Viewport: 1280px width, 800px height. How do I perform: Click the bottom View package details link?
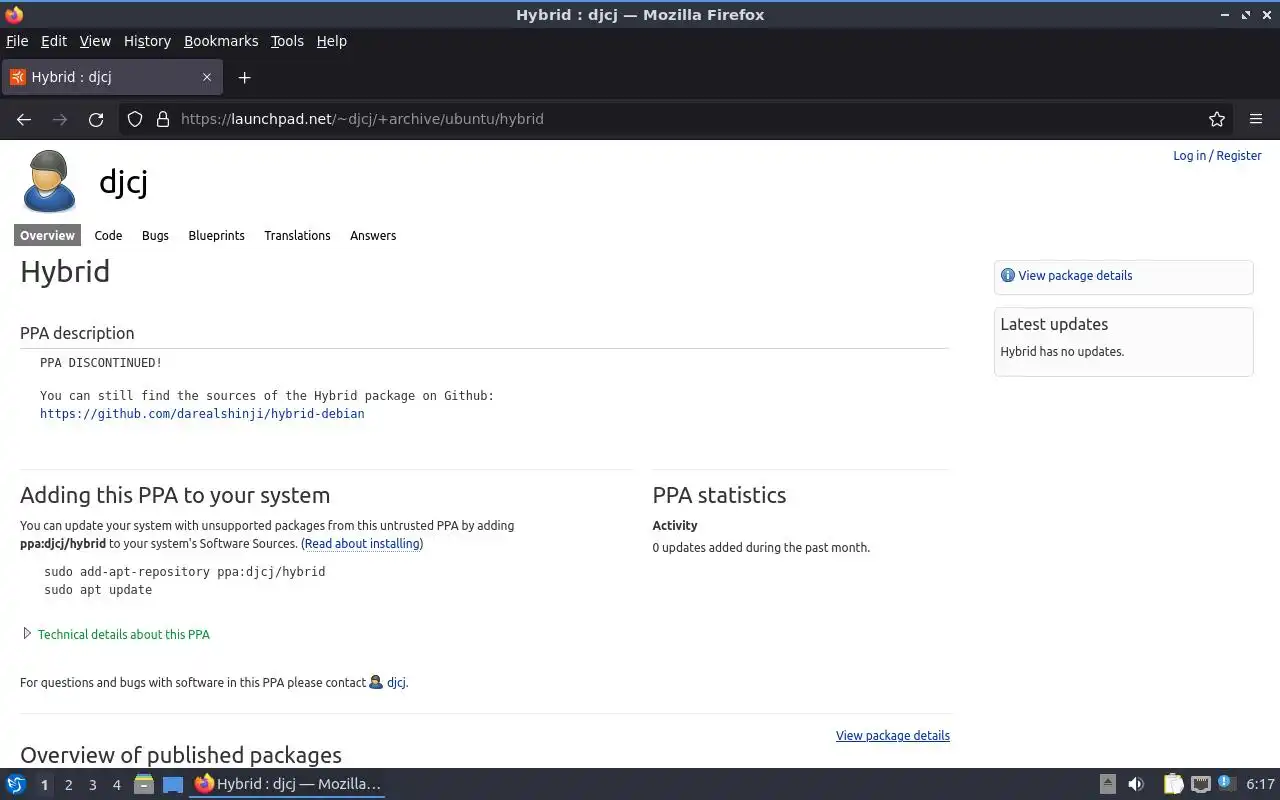pos(893,735)
